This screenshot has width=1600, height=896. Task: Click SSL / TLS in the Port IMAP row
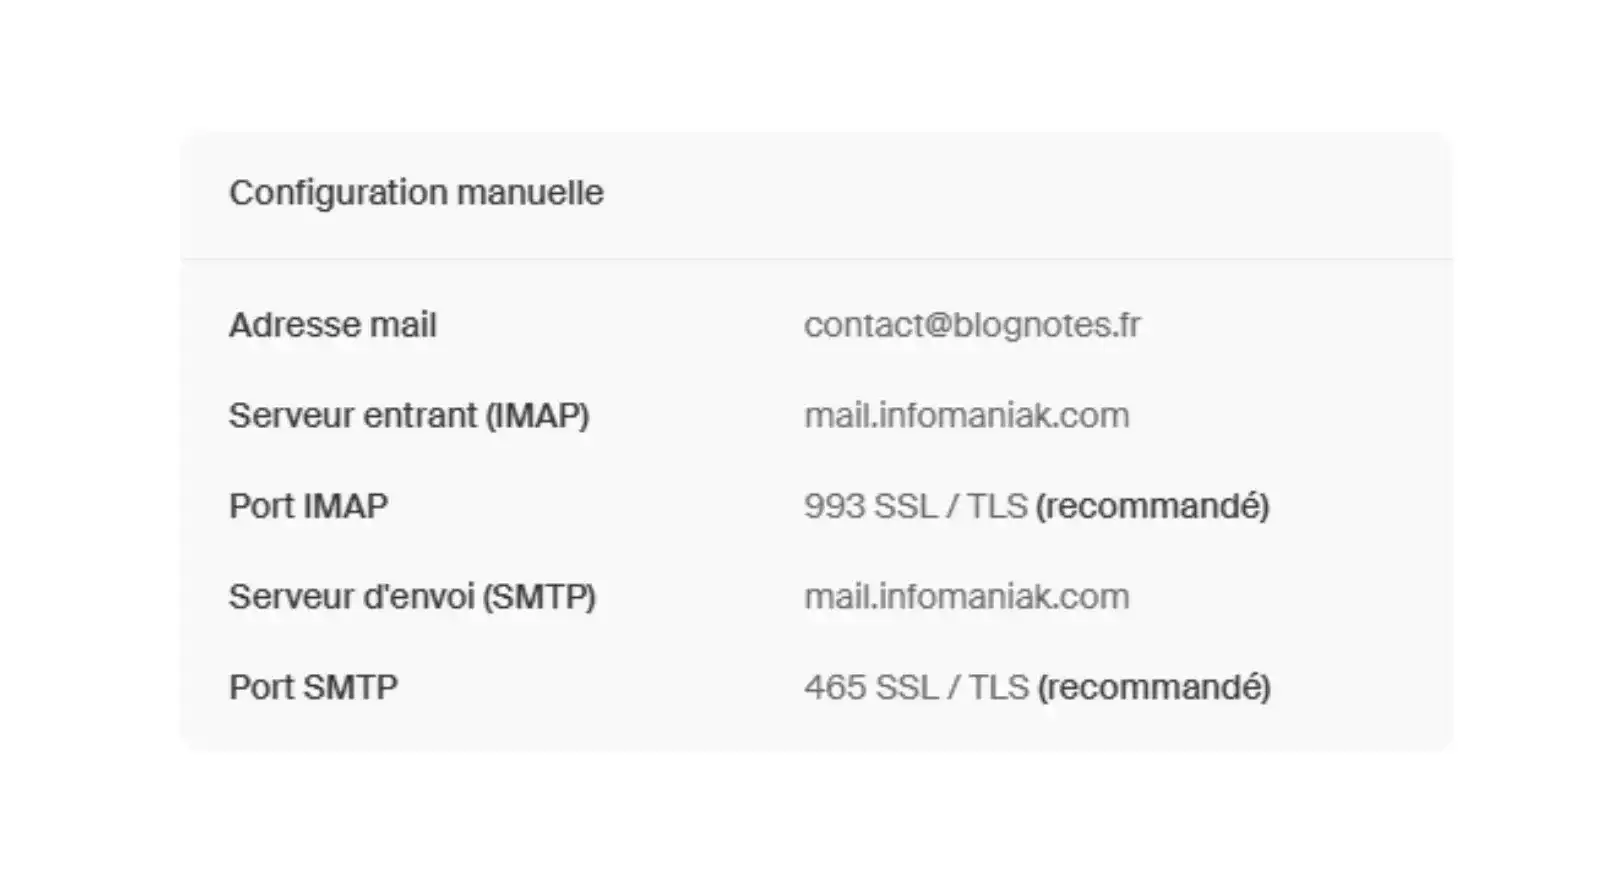coord(950,506)
